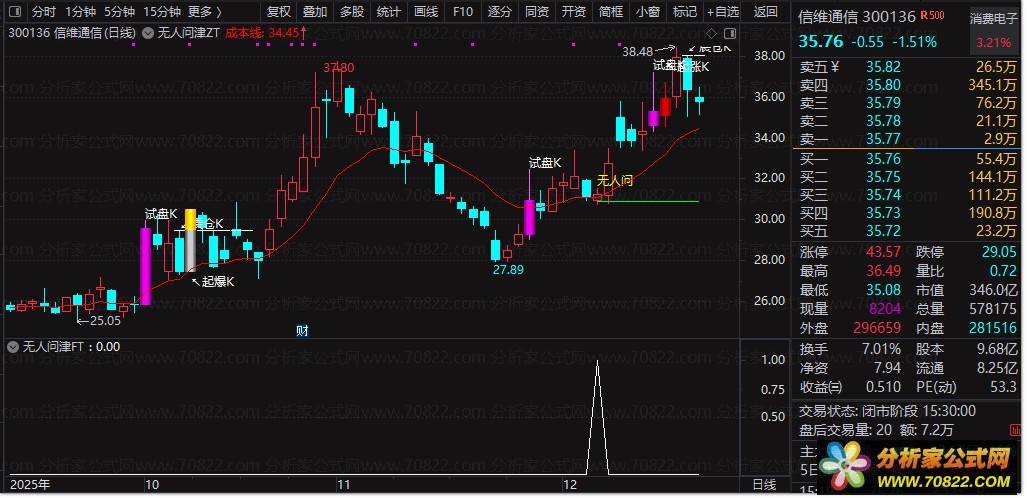Switch to the 分时 view
This screenshot has height=498, width=1027.
click(x=44, y=11)
